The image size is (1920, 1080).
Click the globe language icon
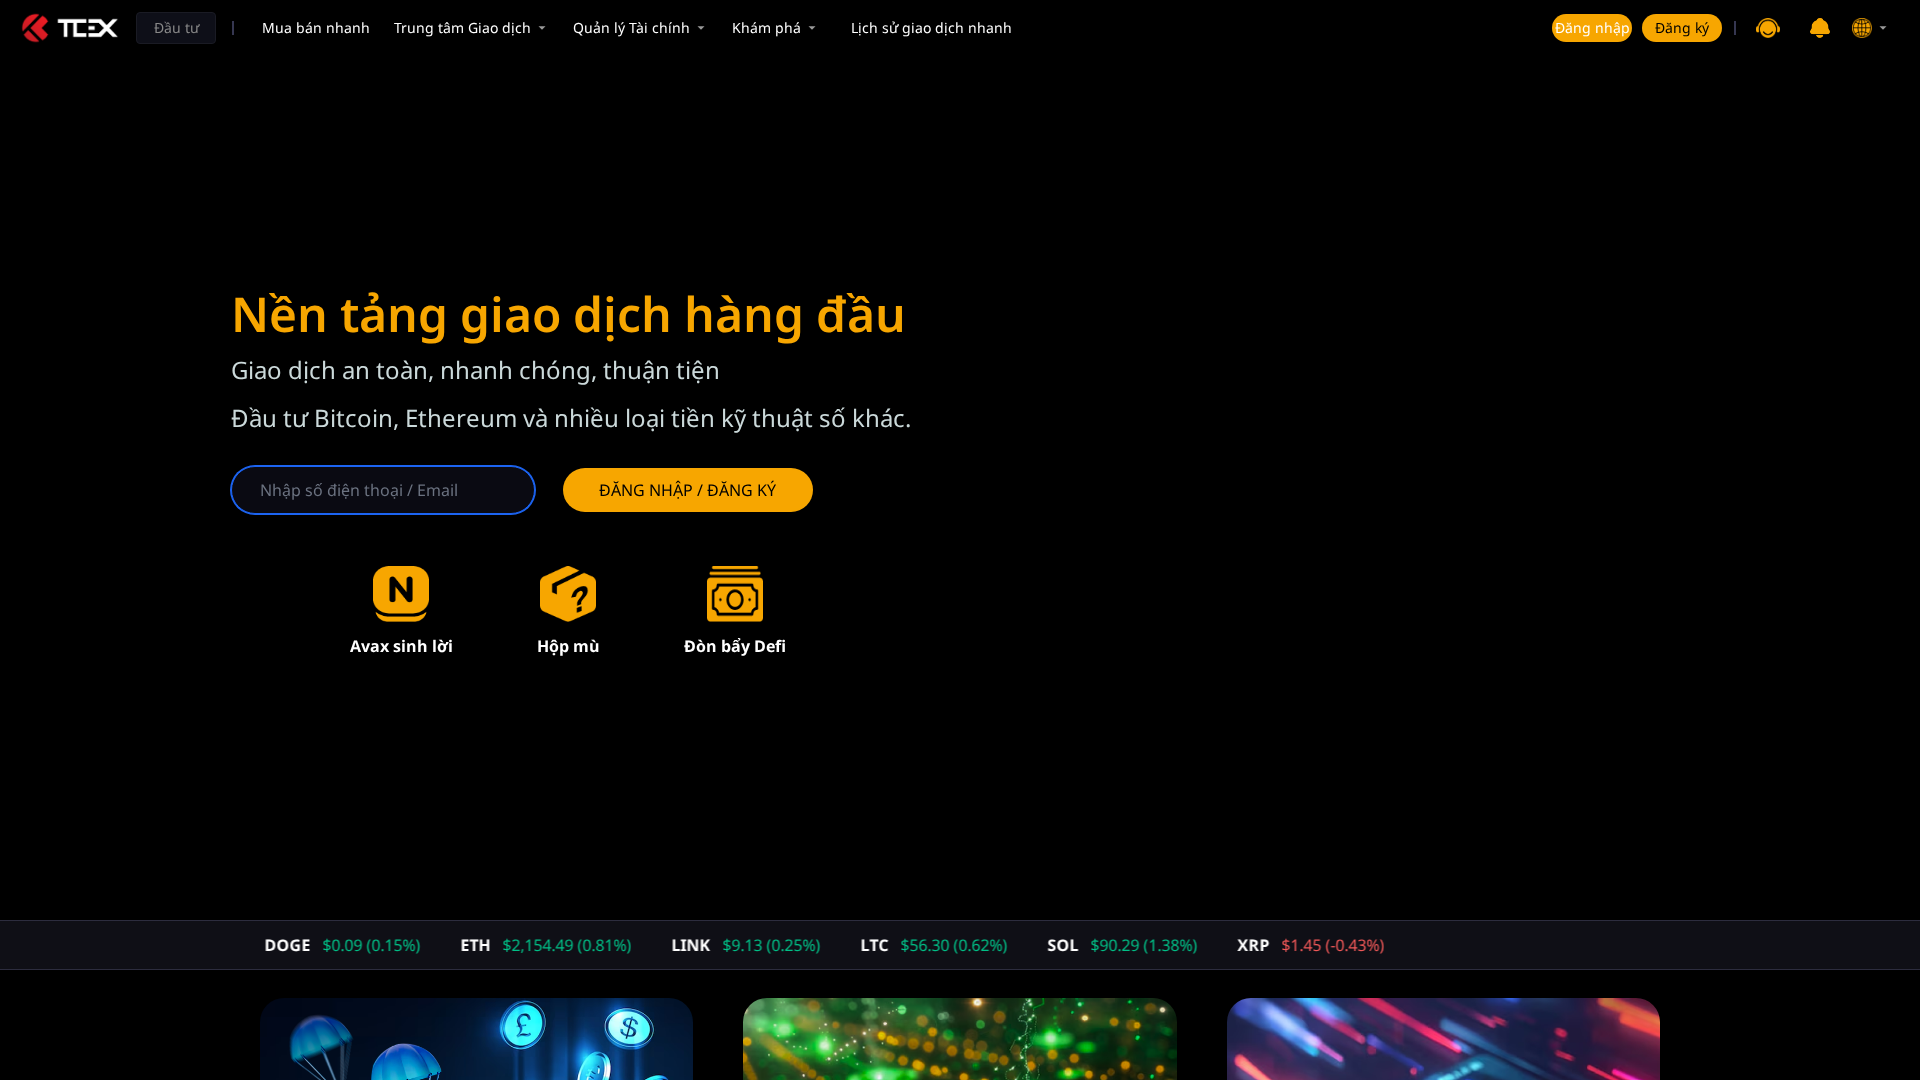coord(1864,28)
